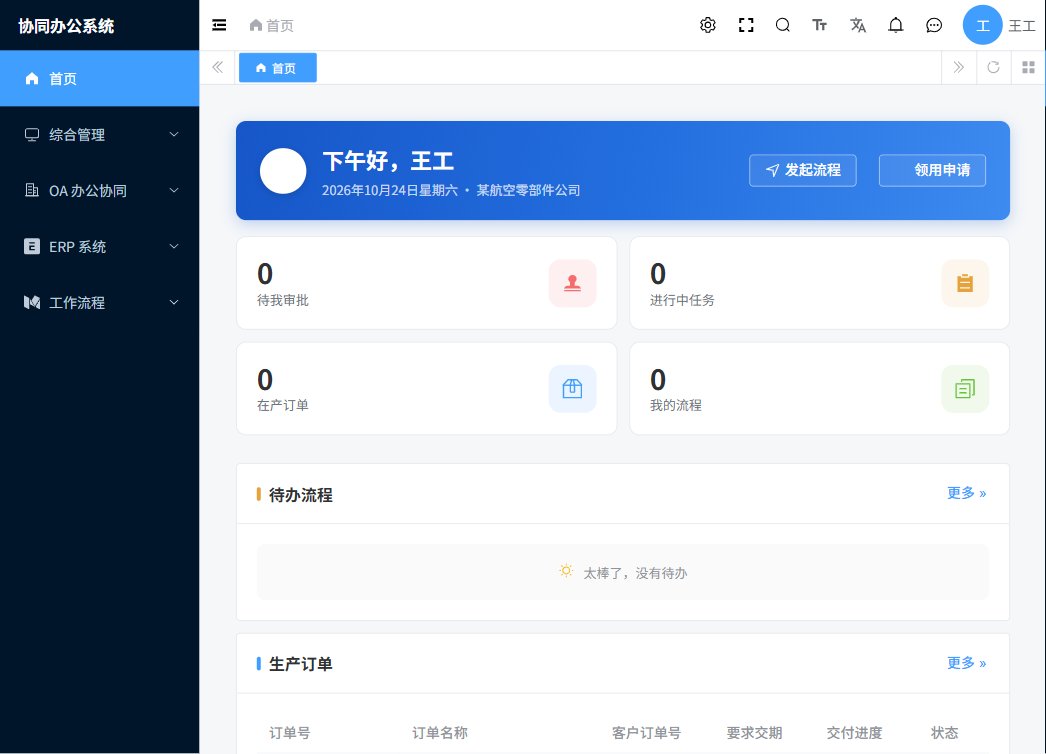Switch to the 首页 page tab
Viewport: 1046px width, 754px height.
(278, 68)
